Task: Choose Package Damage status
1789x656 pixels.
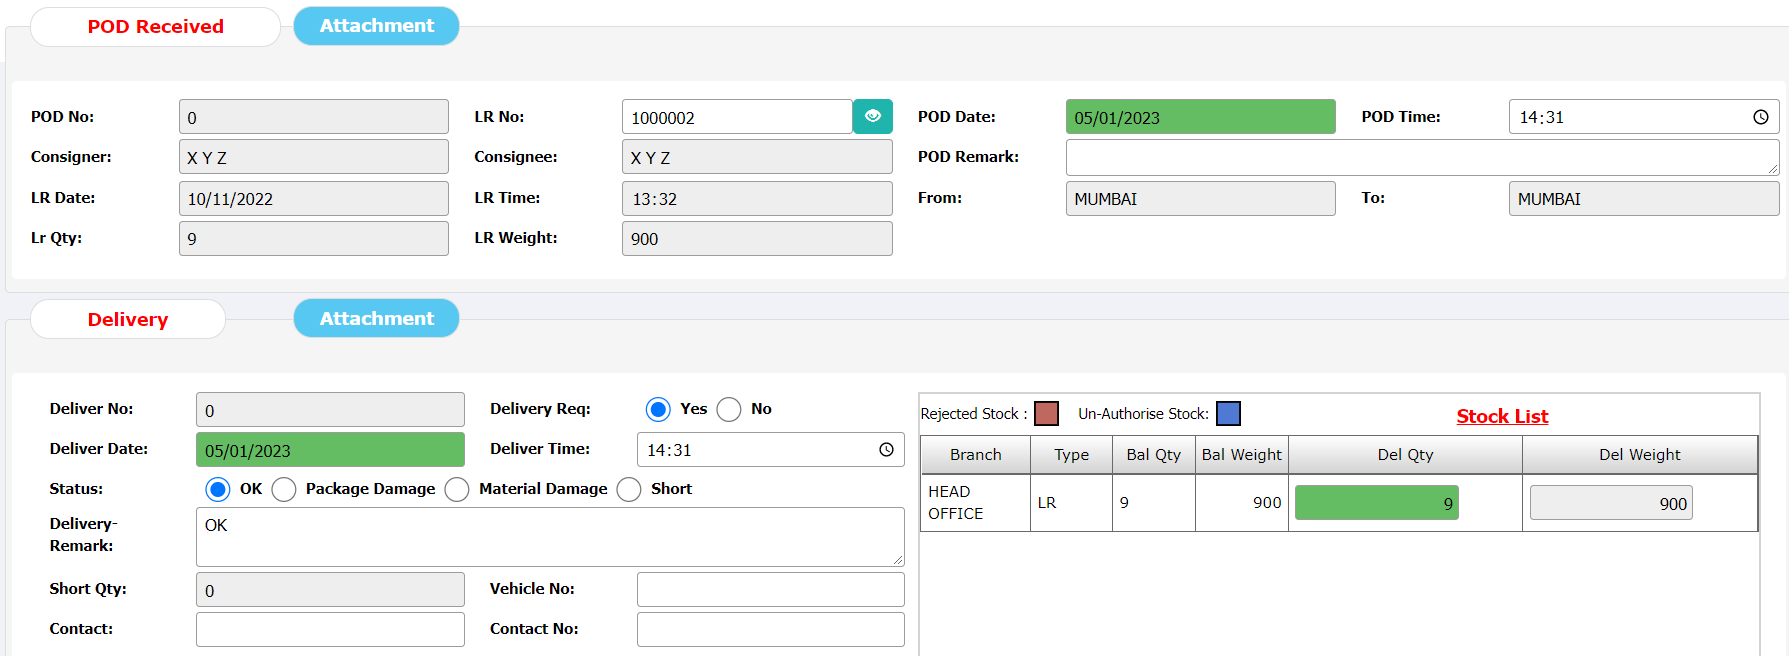Action: [x=284, y=489]
